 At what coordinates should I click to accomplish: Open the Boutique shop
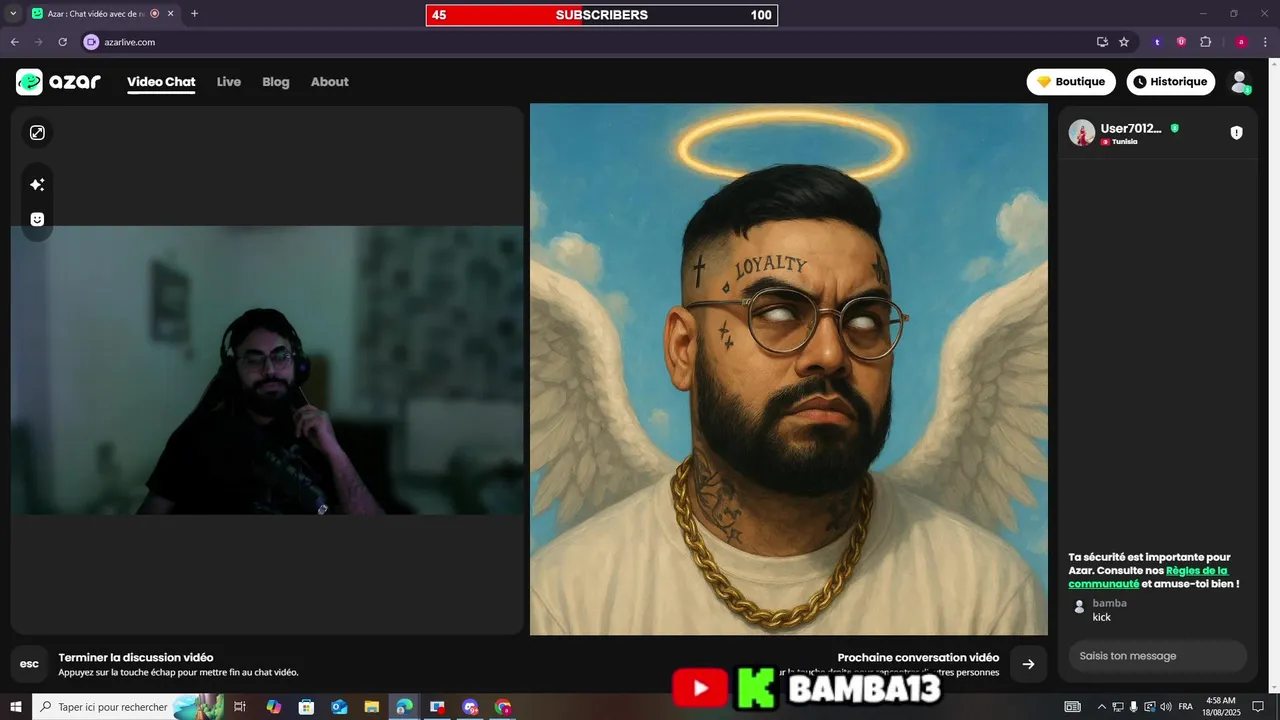pyautogui.click(x=1071, y=82)
